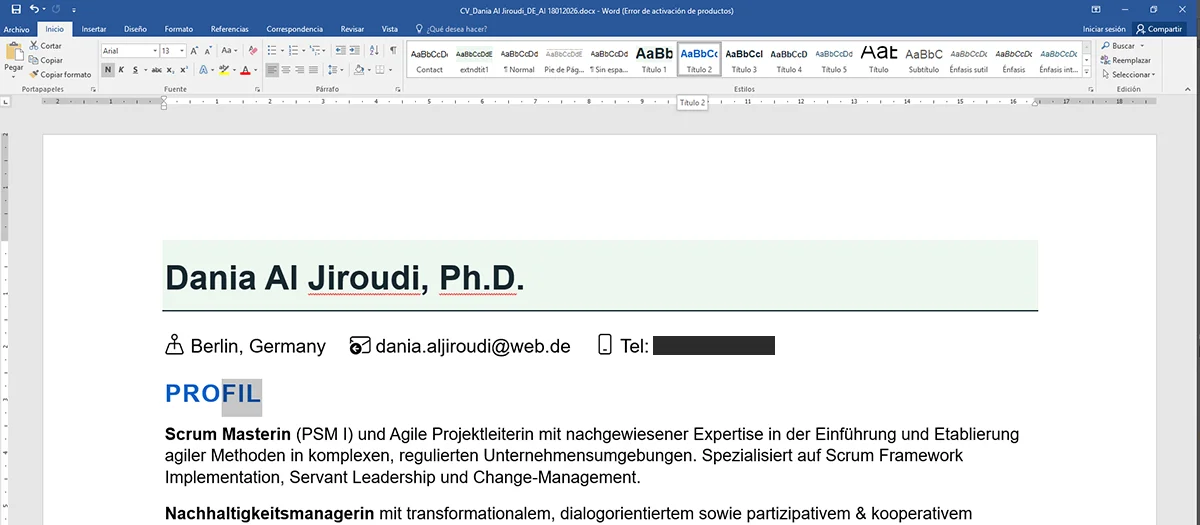Clear all formatting eraser icon

252,50
